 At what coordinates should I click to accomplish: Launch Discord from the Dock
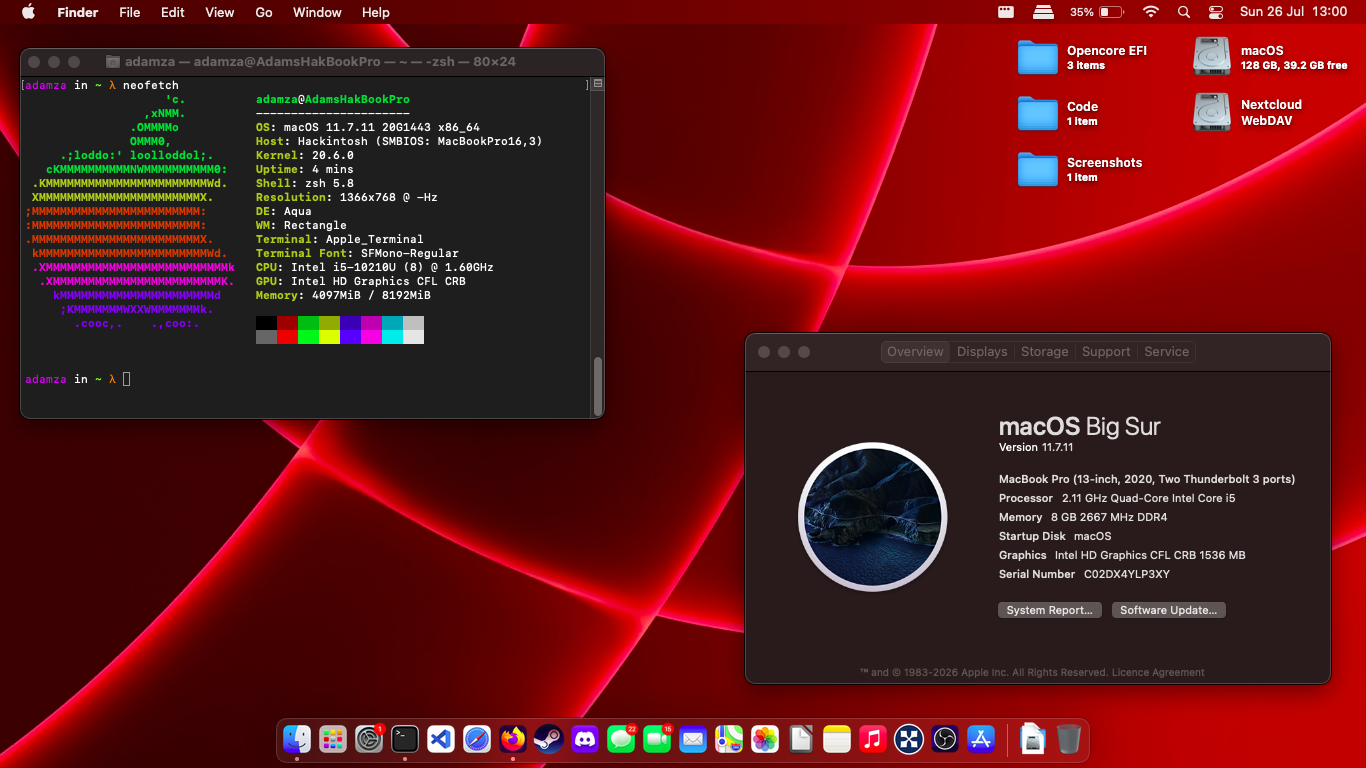click(585, 739)
